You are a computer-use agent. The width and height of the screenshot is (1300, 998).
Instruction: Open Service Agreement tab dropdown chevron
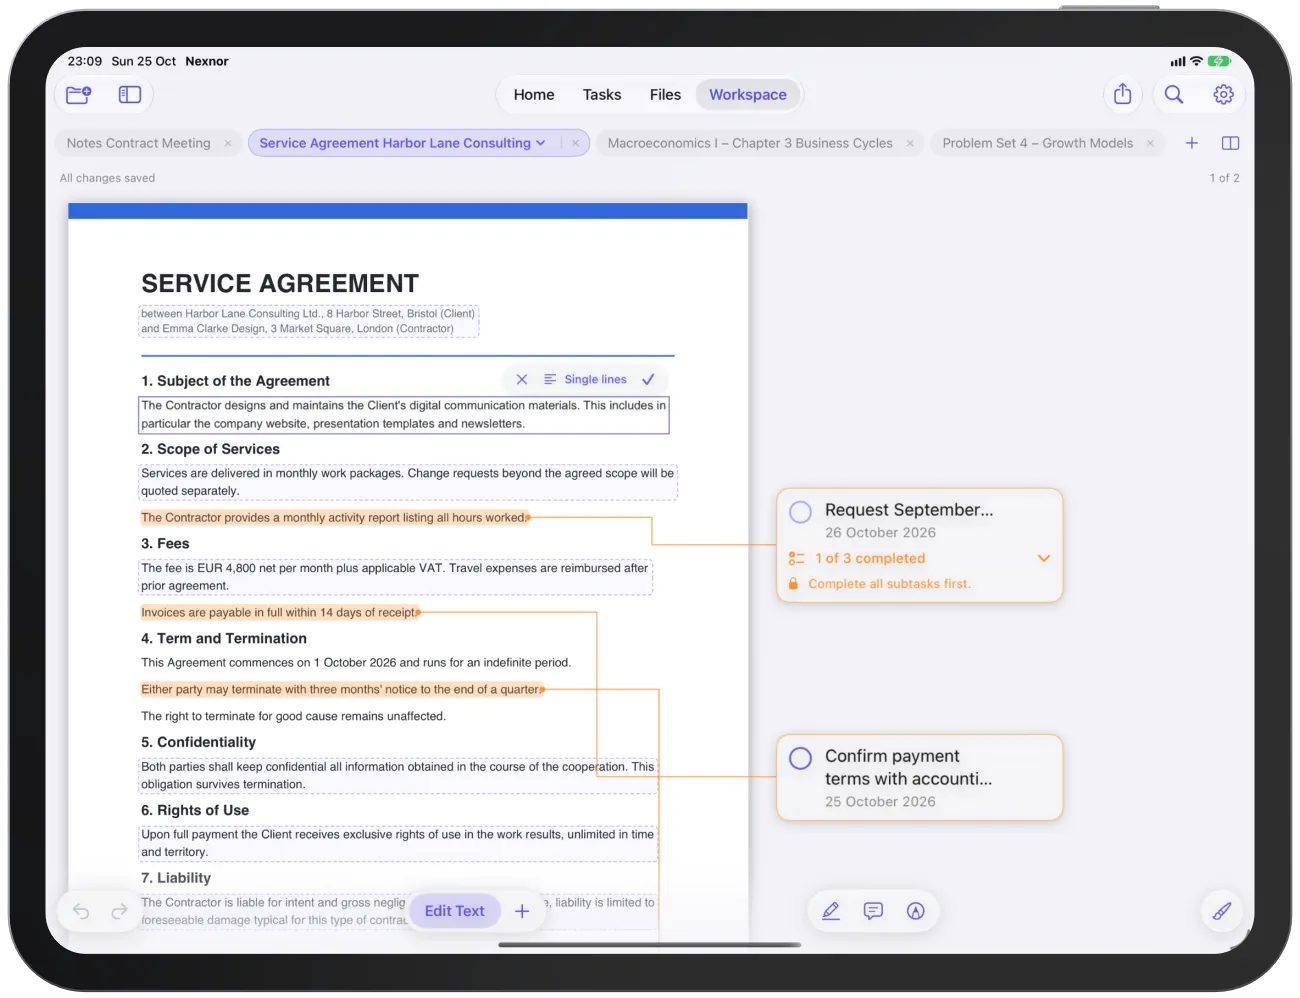pyautogui.click(x=541, y=143)
